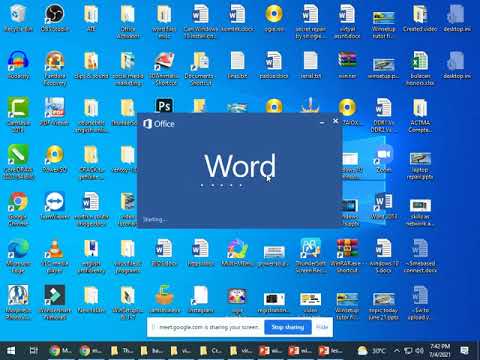This screenshot has width=480, height=360.
Task: Open the Windows Start menu
Action: [11, 351]
